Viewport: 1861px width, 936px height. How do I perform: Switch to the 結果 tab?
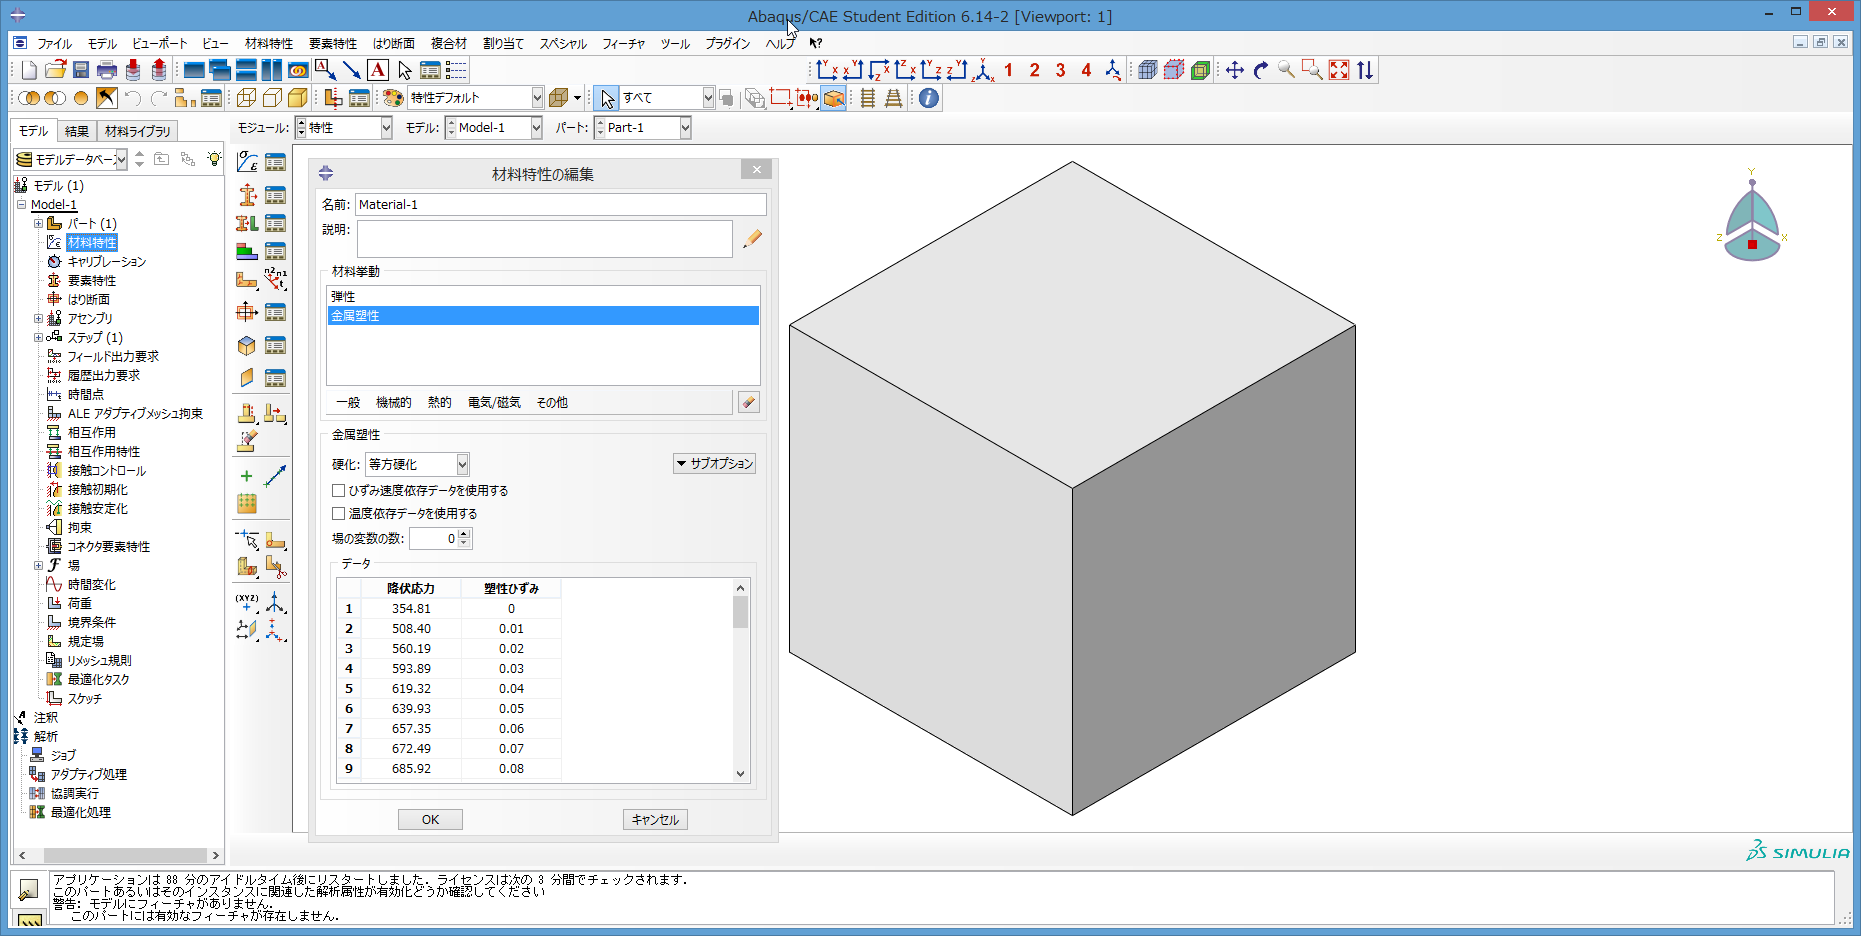(76, 131)
